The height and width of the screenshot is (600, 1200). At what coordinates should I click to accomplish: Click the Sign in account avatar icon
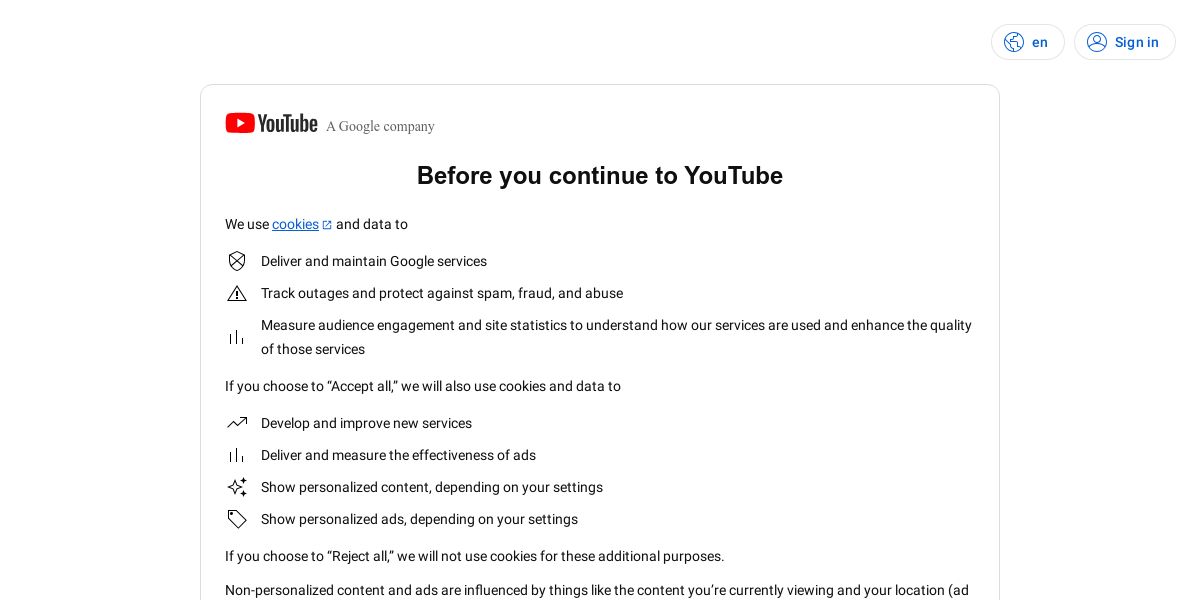point(1097,42)
